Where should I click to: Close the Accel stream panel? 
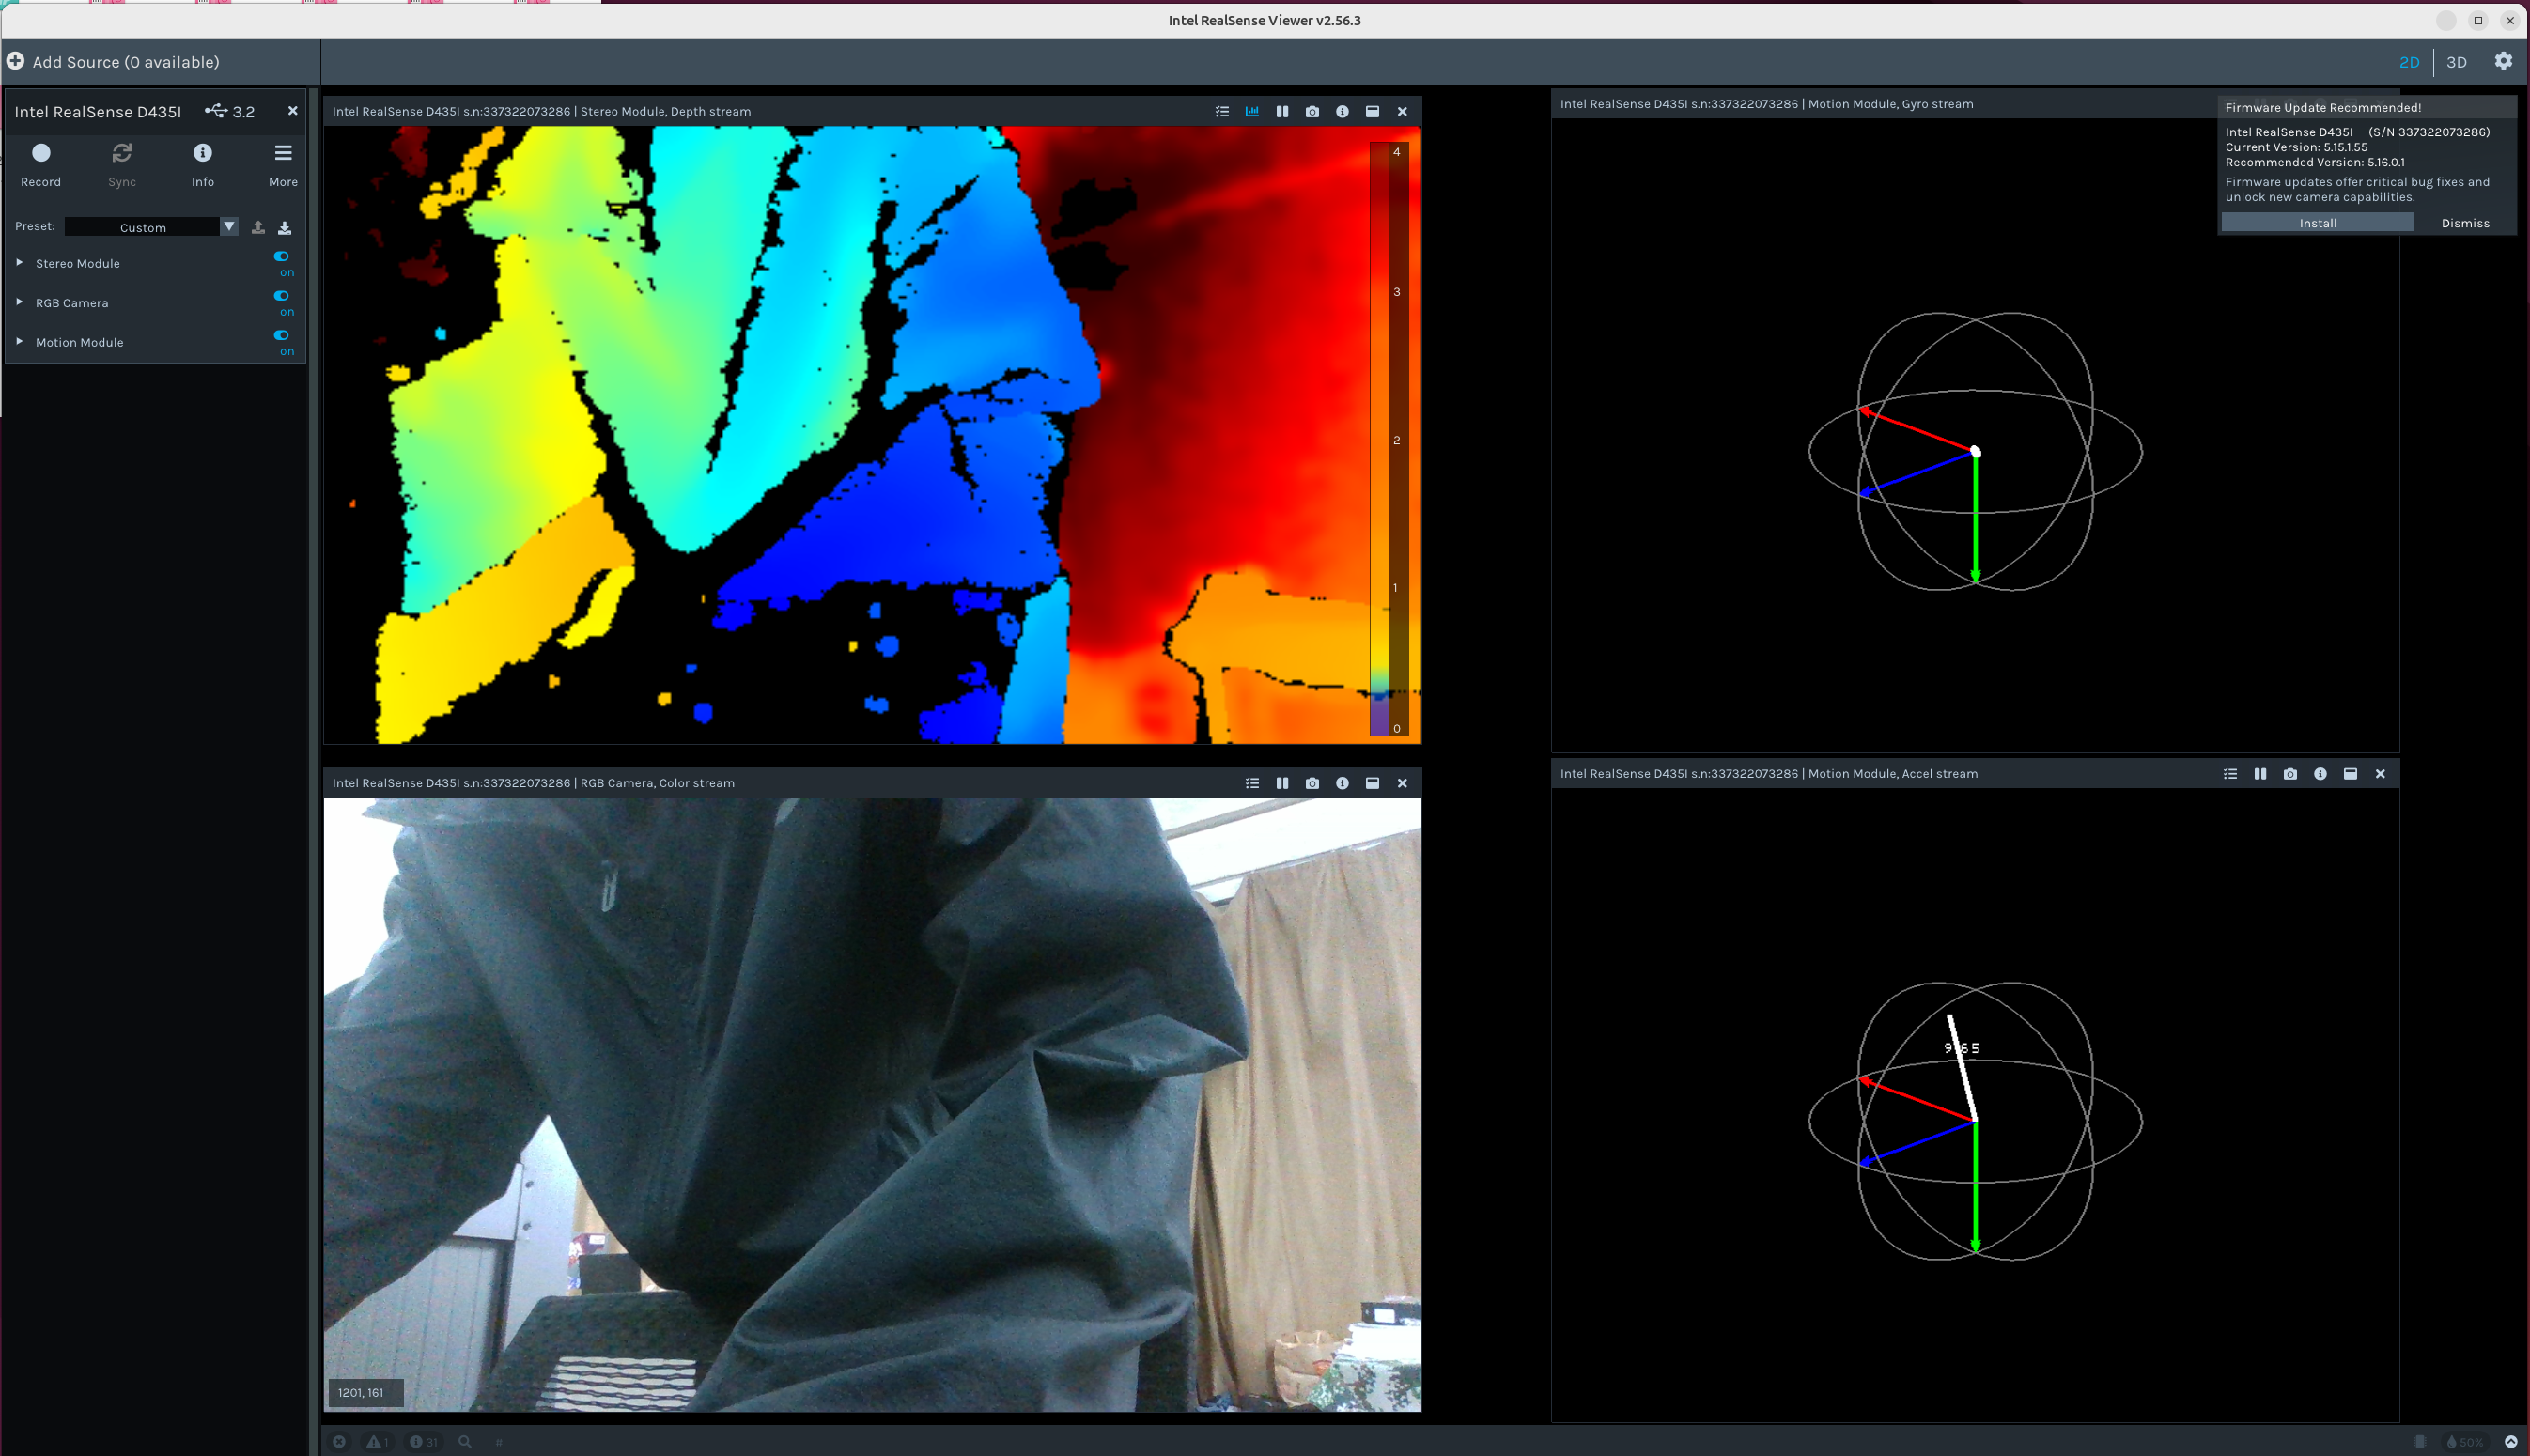point(2380,773)
